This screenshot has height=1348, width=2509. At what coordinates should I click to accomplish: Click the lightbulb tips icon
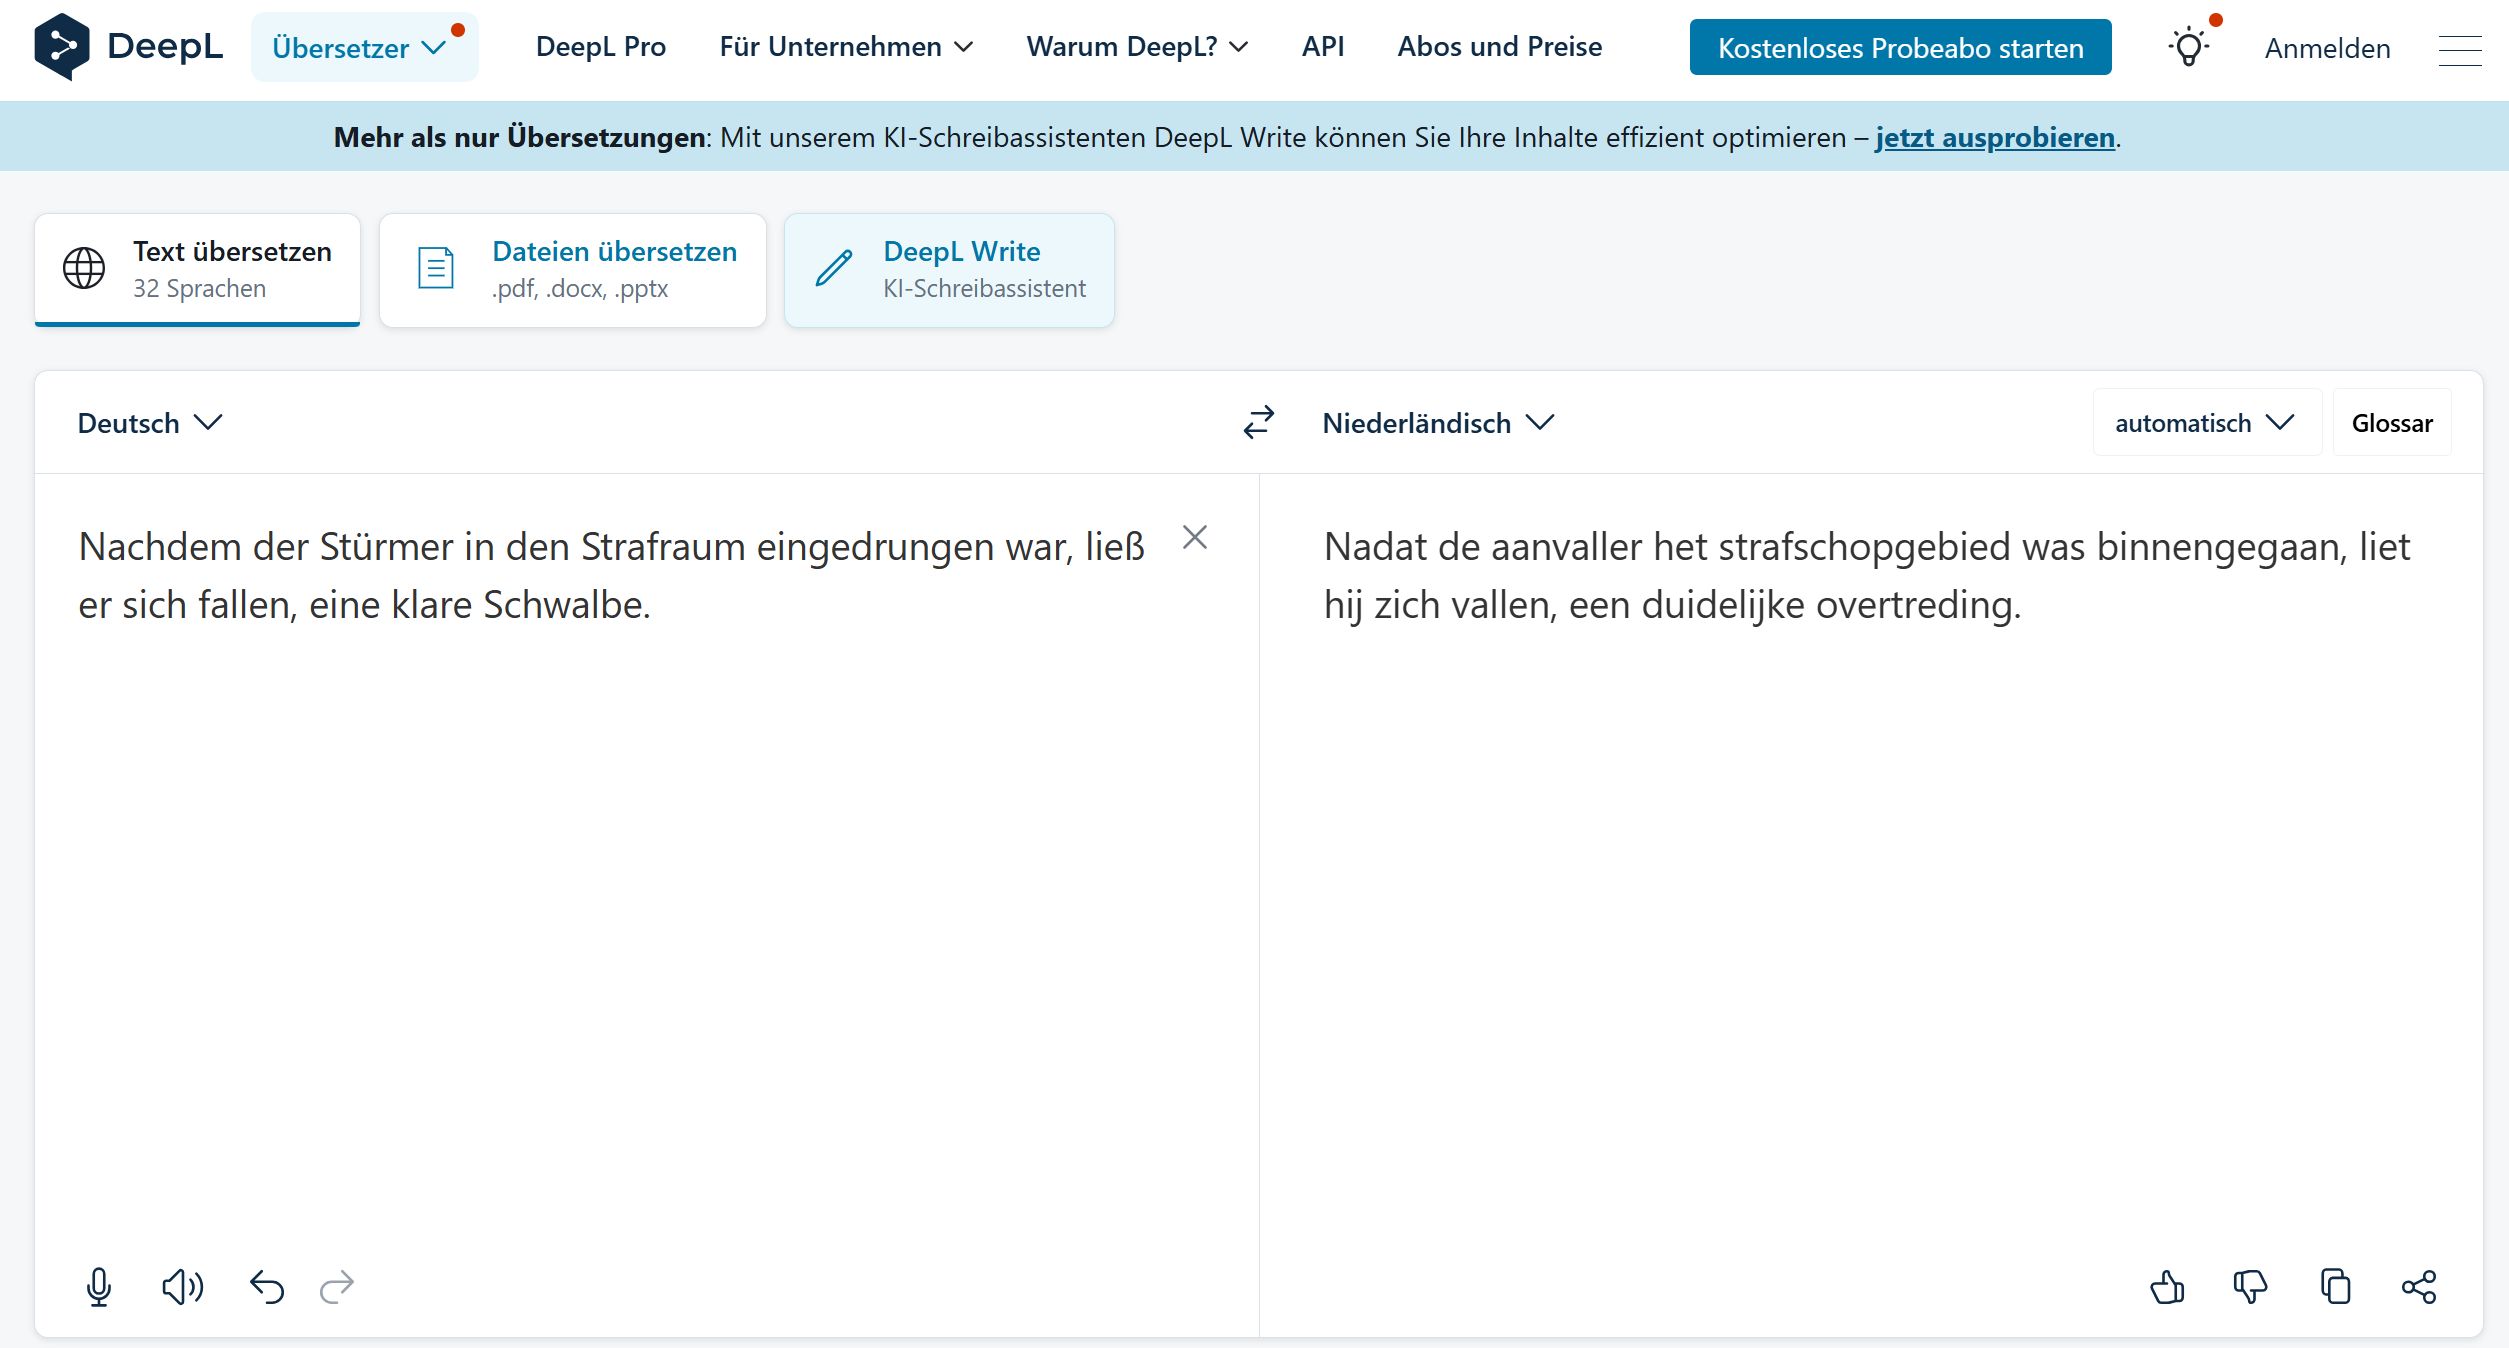pyautogui.click(x=2188, y=47)
